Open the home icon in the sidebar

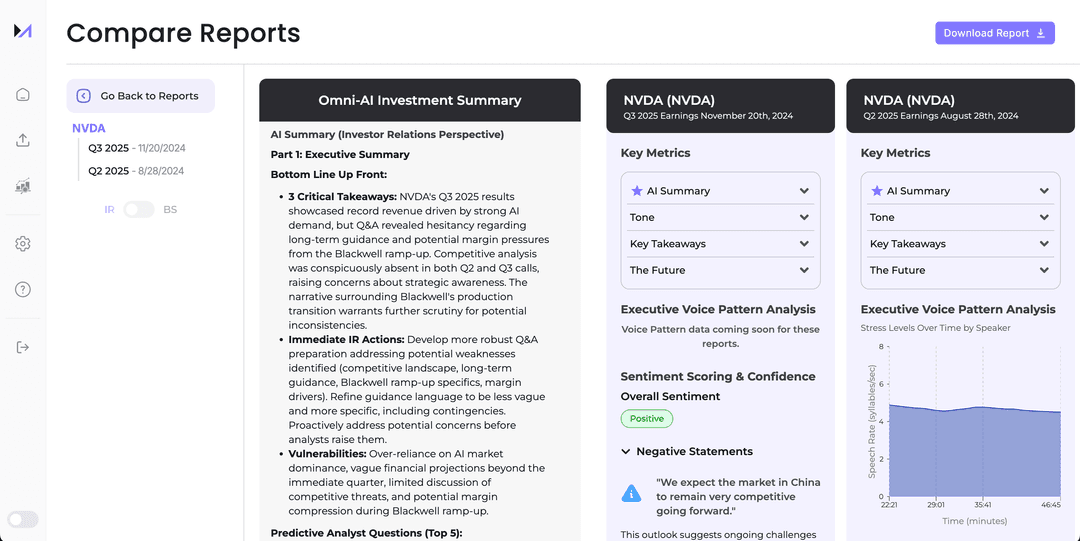[x=23, y=95]
